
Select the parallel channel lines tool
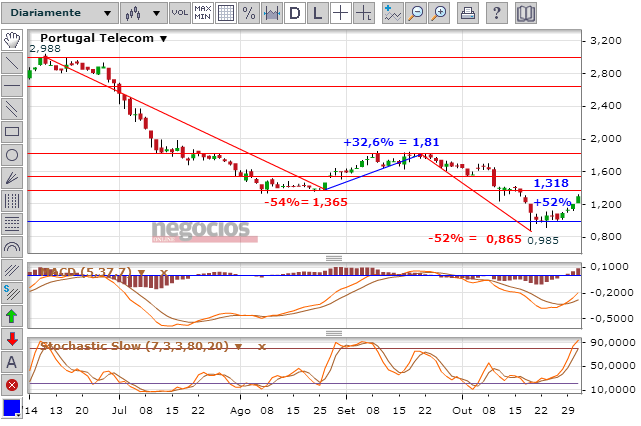tap(12, 109)
